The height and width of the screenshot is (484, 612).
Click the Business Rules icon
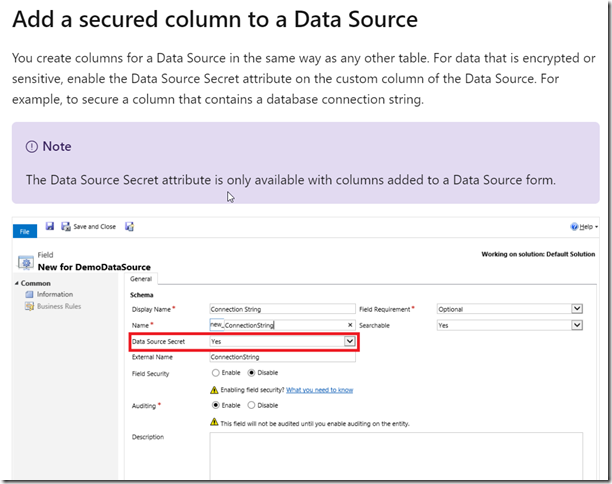29,306
